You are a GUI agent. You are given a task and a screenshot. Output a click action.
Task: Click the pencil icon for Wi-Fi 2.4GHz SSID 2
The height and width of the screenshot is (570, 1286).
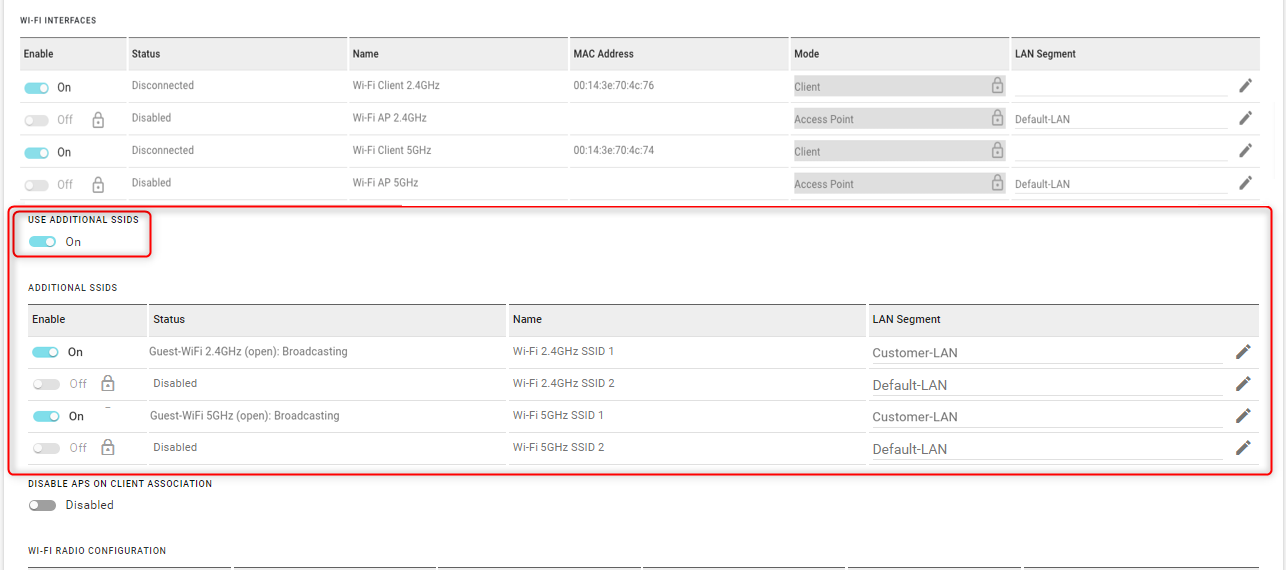(x=1243, y=384)
